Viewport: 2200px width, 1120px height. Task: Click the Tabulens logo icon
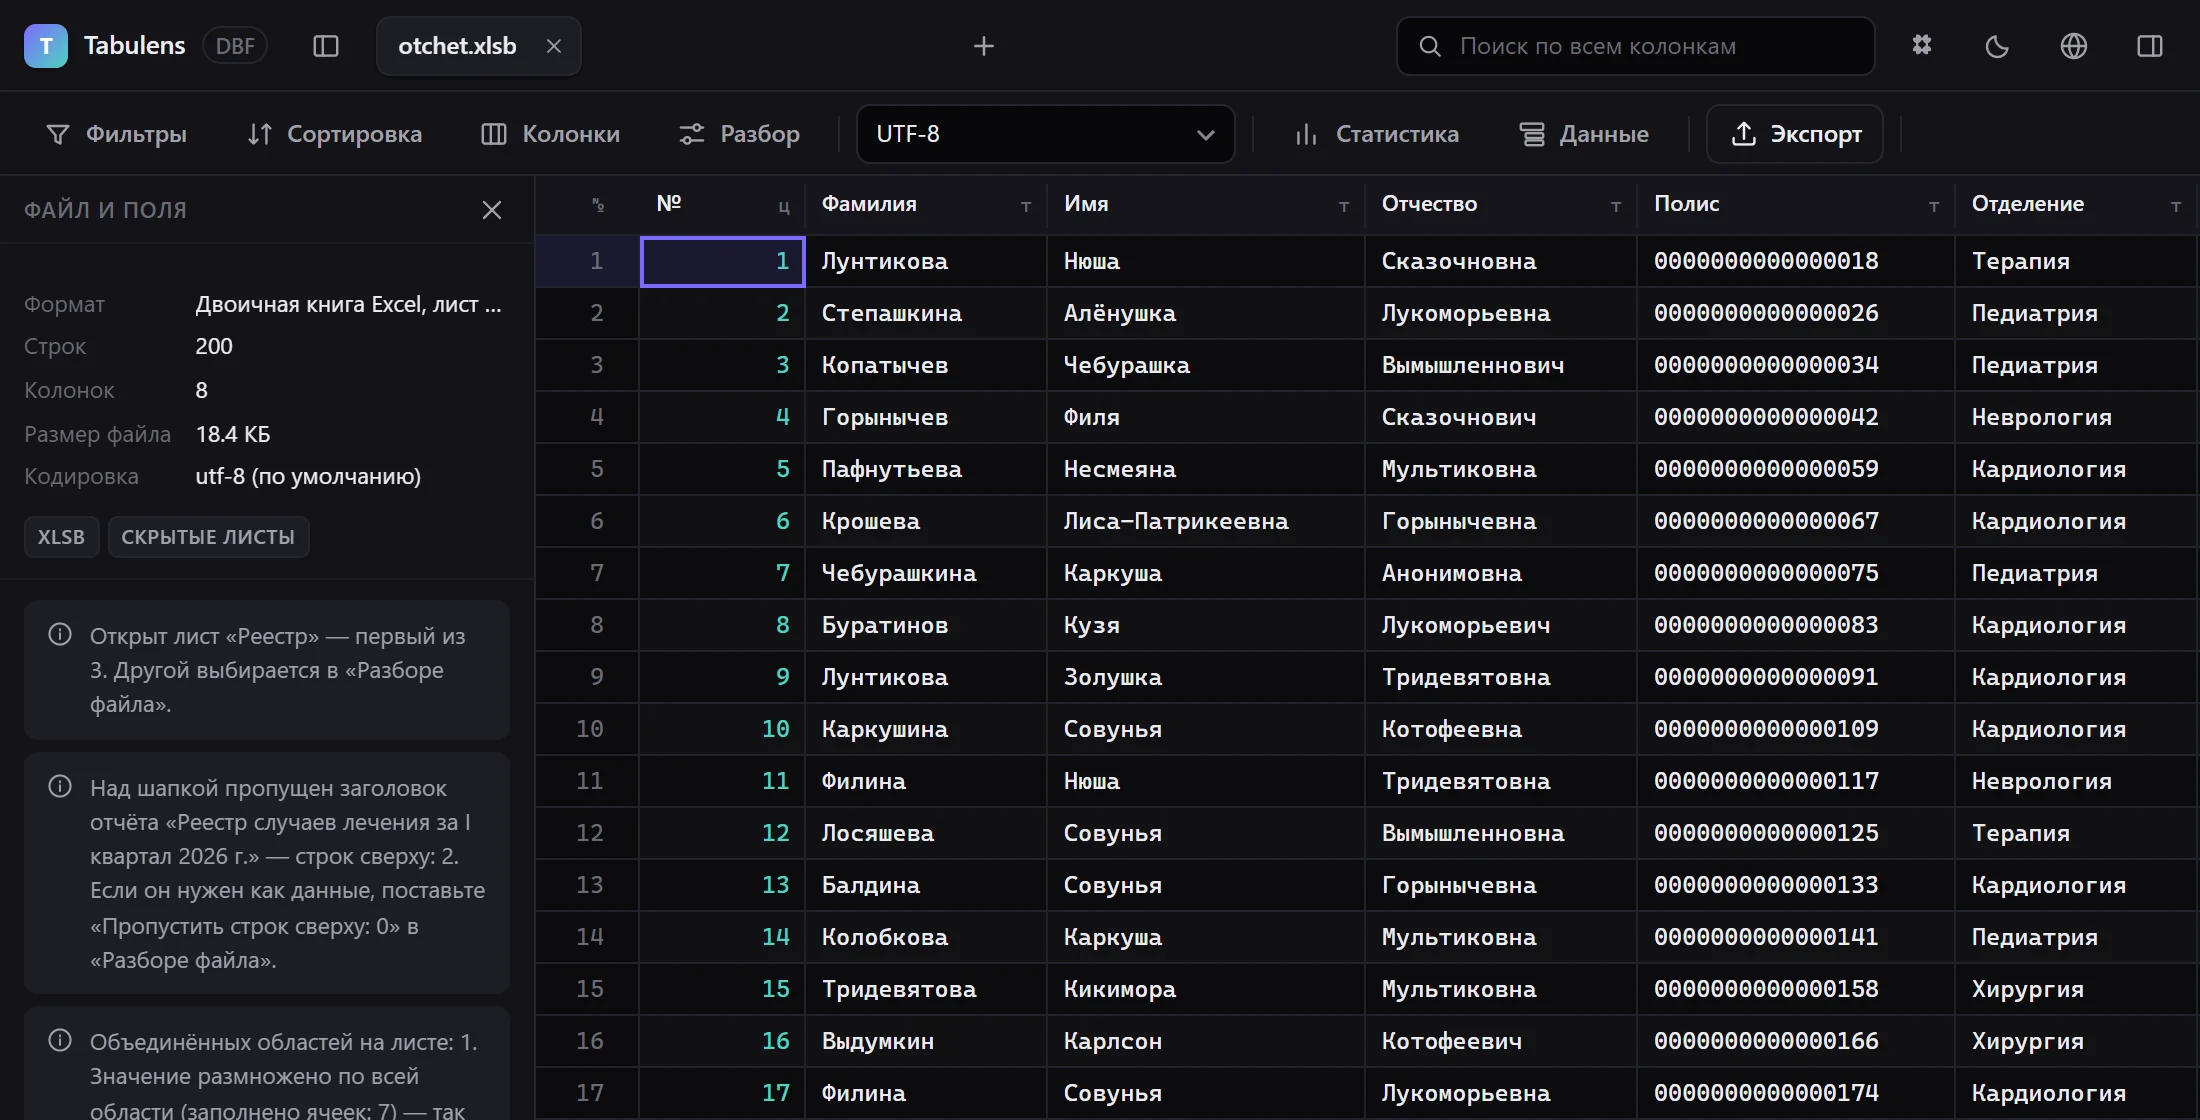pos(46,46)
